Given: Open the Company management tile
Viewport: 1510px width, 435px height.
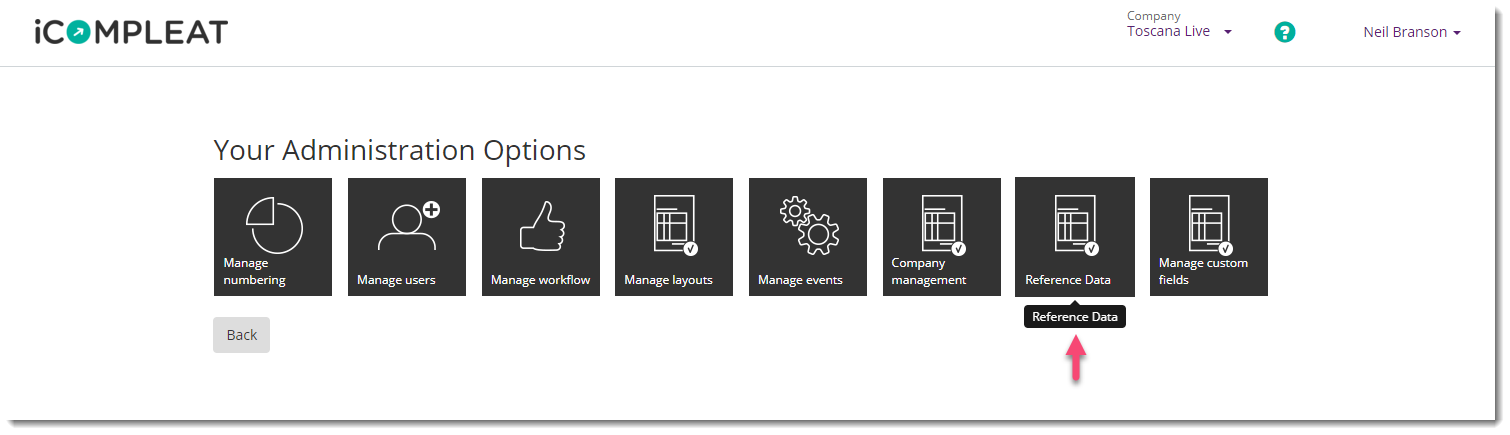Looking at the screenshot, I should pos(942,237).
